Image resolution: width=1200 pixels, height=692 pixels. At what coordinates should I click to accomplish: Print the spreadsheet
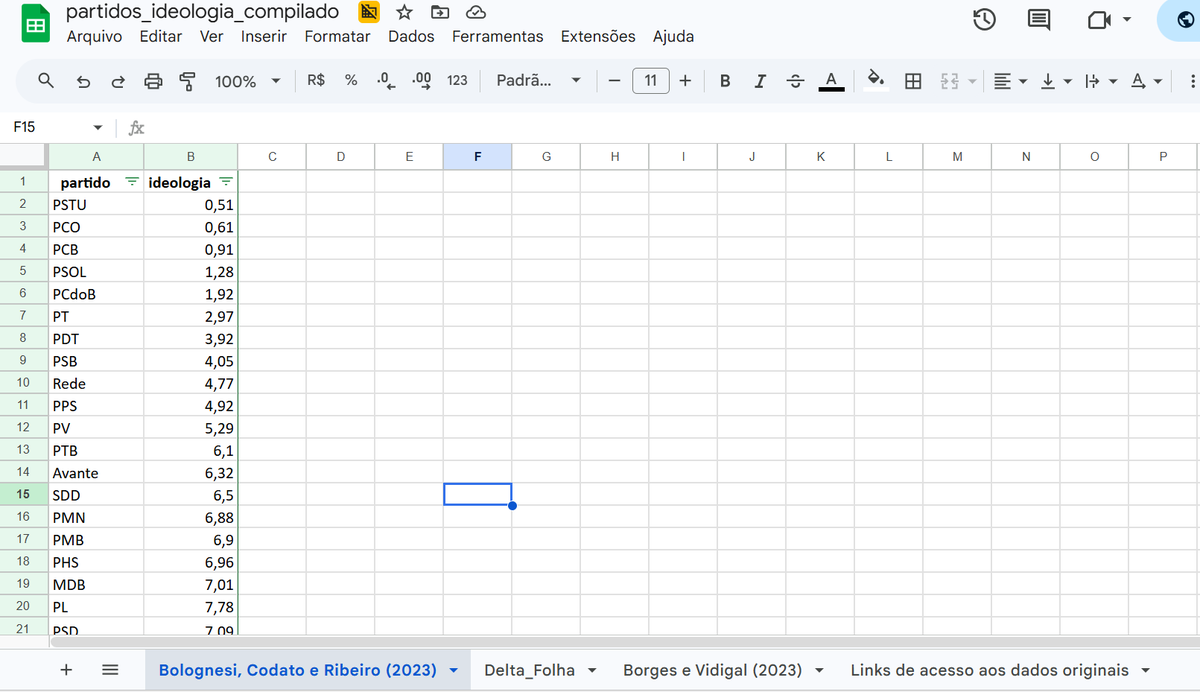pyautogui.click(x=153, y=81)
